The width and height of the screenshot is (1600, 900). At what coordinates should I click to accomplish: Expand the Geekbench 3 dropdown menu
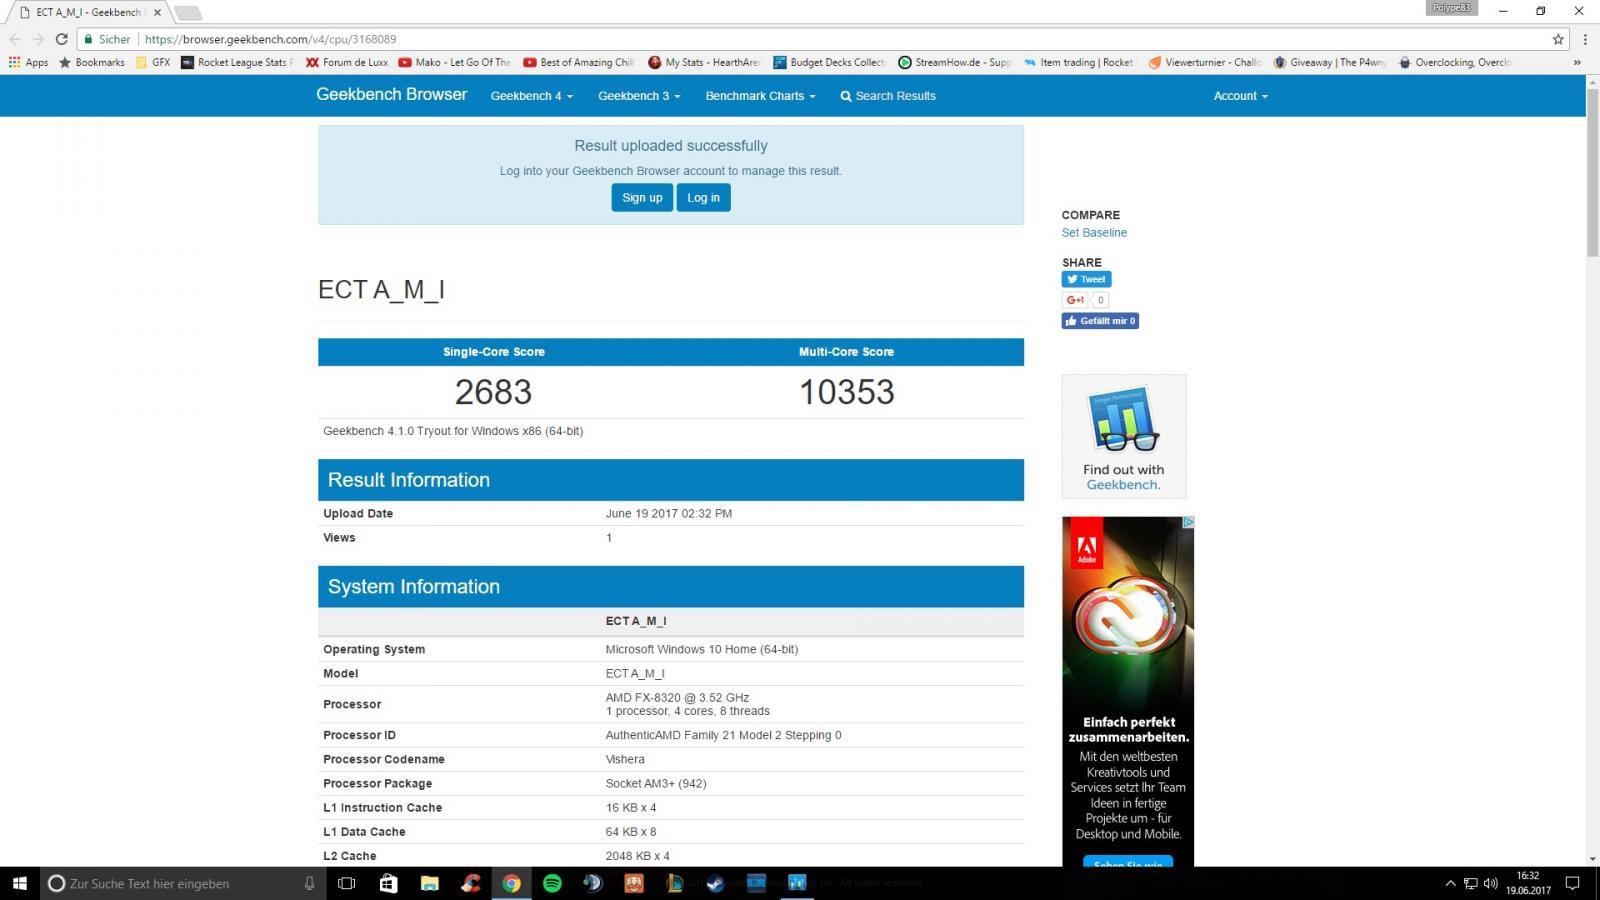(x=639, y=96)
